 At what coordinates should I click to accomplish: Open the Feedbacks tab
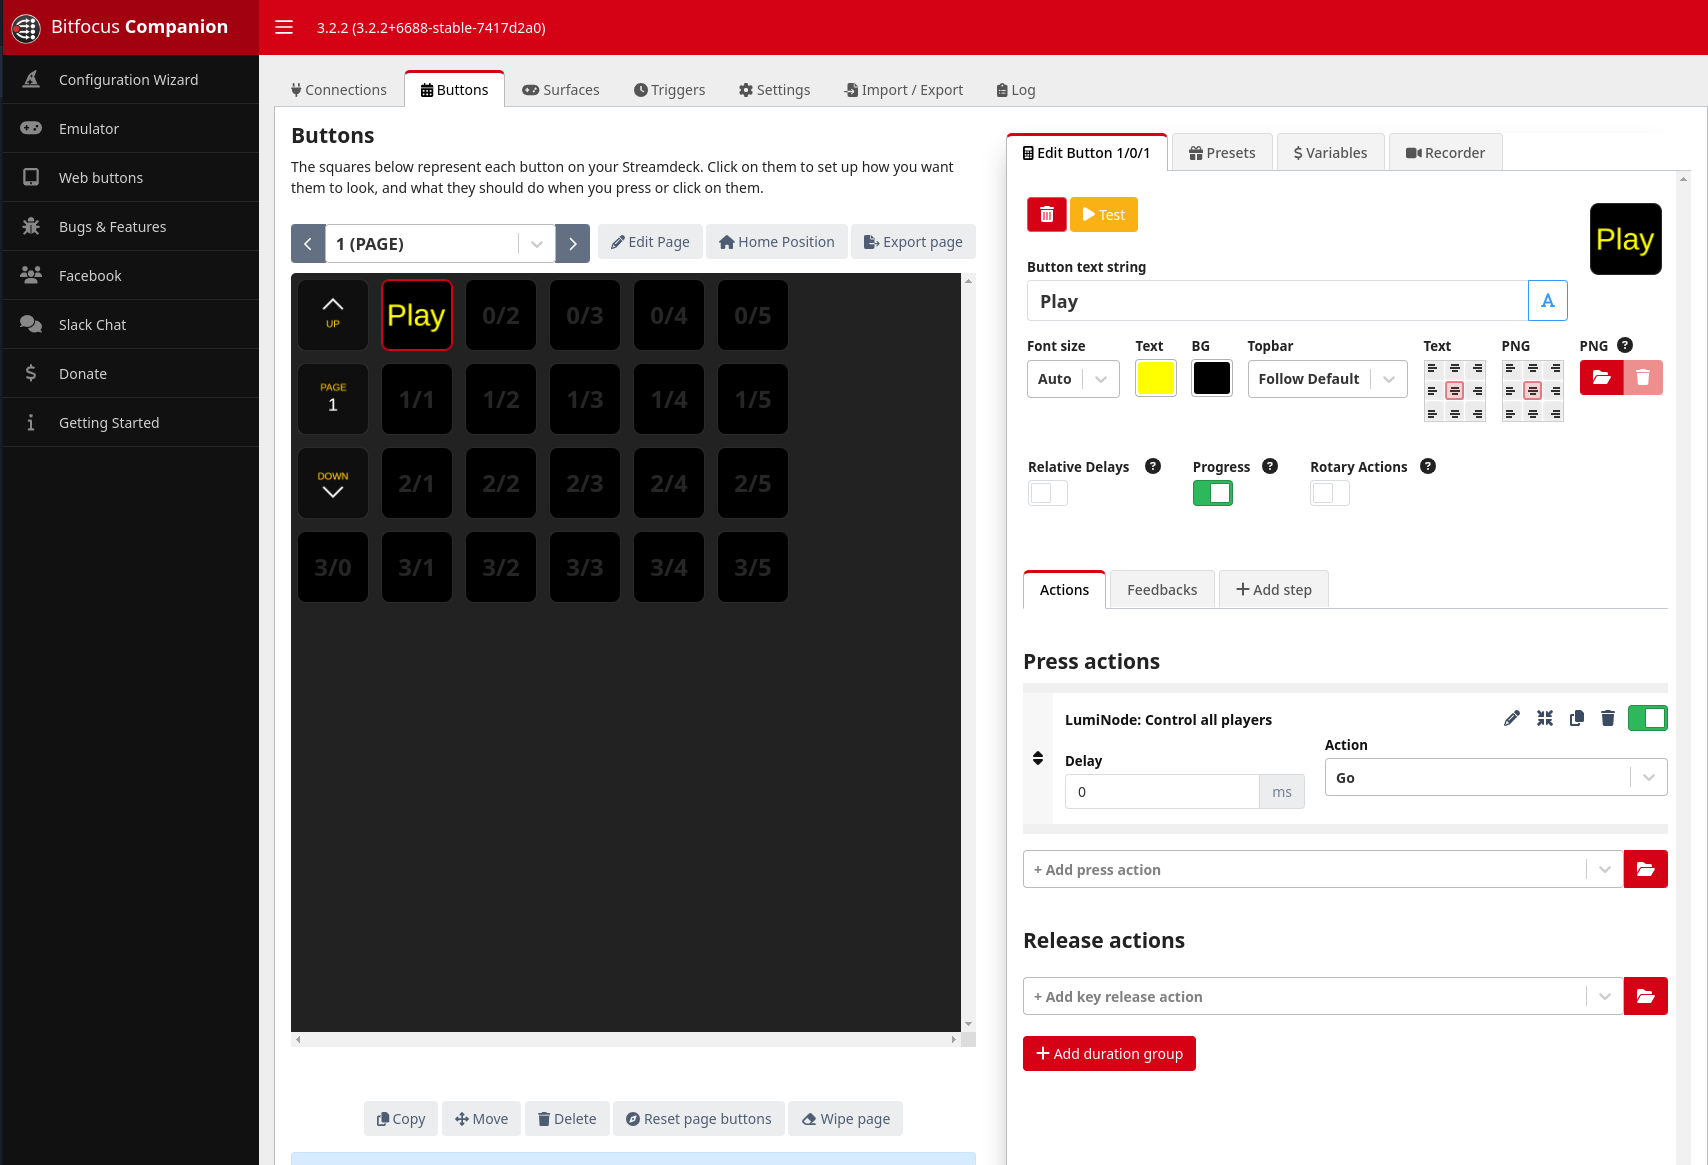[x=1161, y=590]
